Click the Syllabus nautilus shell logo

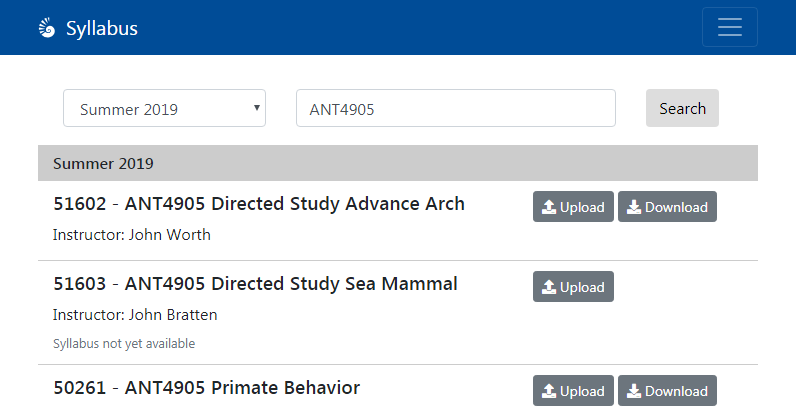click(47, 28)
